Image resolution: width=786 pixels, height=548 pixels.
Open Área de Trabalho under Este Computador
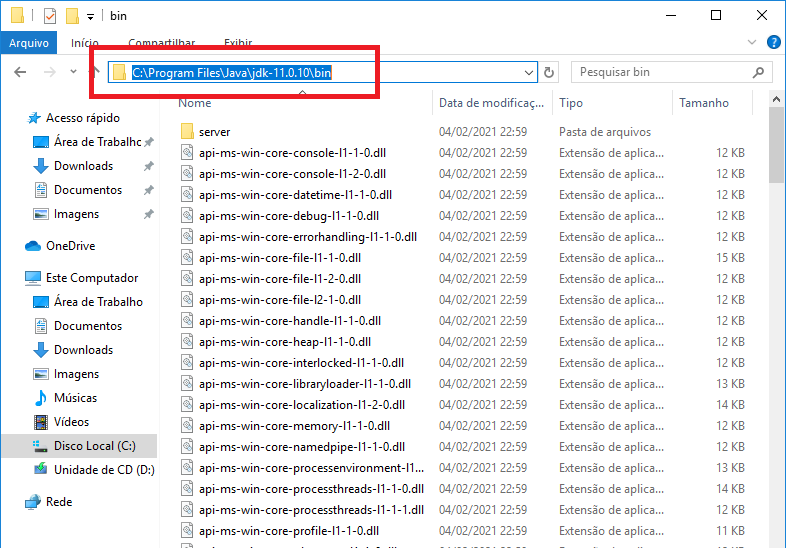98,302
